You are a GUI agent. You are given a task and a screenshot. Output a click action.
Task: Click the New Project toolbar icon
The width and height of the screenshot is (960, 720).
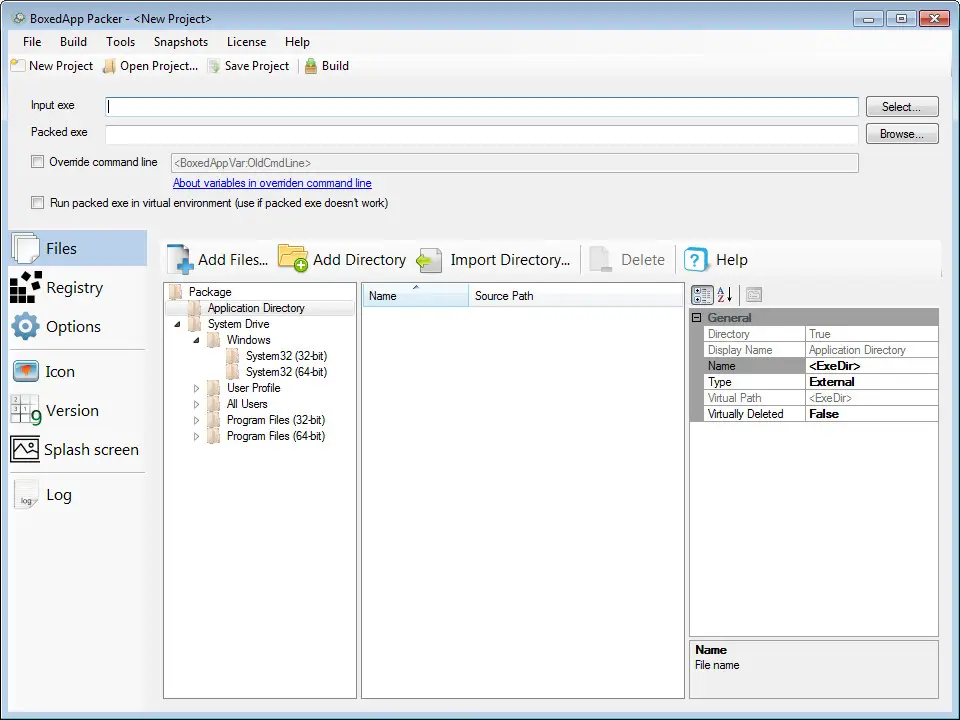(x=18, y=66)
